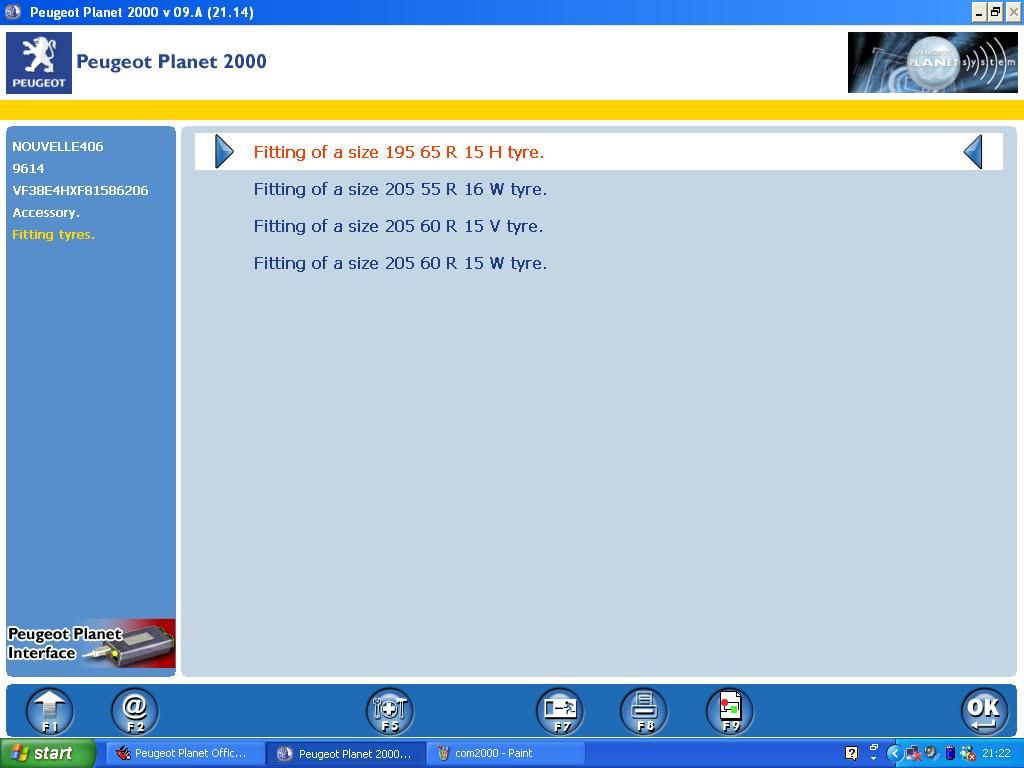Image resolution: width=1024 pixels, height=768 pixels.
Task: Switch to Peugeot Planet 2000 taskbar item
Action: pos(347,753)
